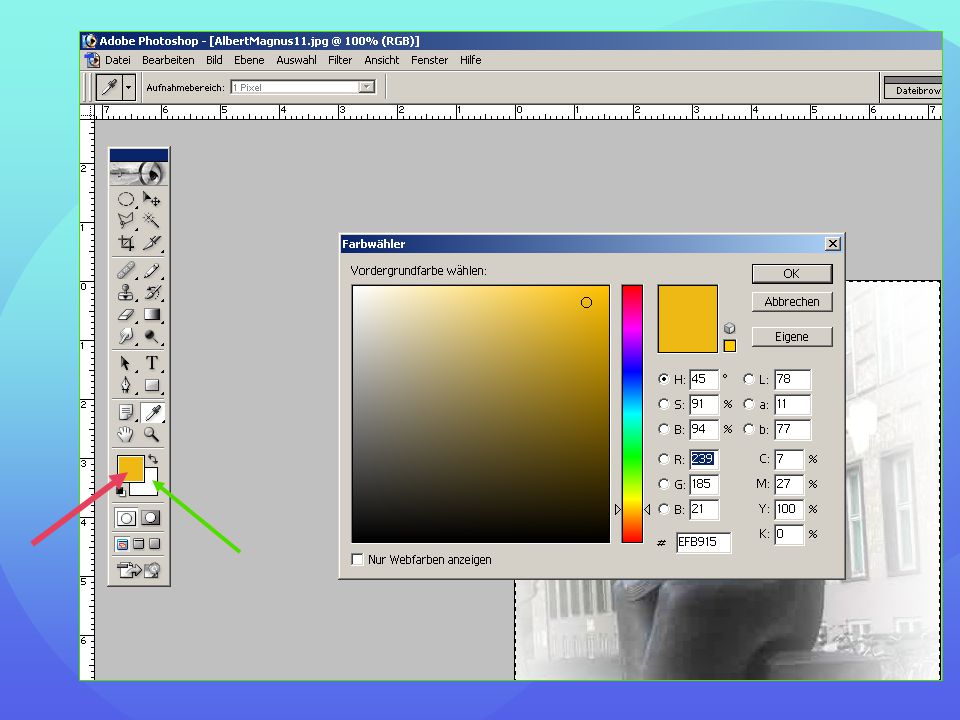This screenshot has height=720, width=960.
Task: Select the Notes tool
Action: [x=126, y=413]
